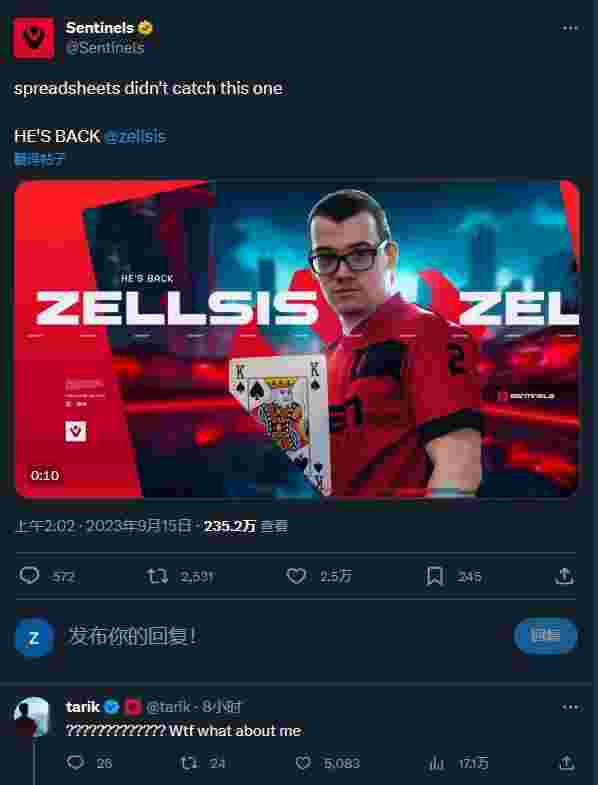Retweet tarik's reply
598x785 pixels.
pos(189,763)
